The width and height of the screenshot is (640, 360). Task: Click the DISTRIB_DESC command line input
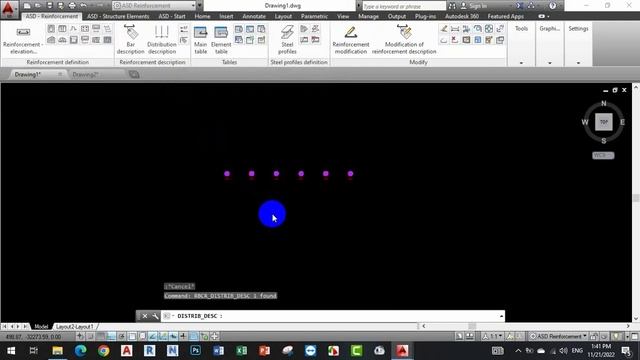333,316
